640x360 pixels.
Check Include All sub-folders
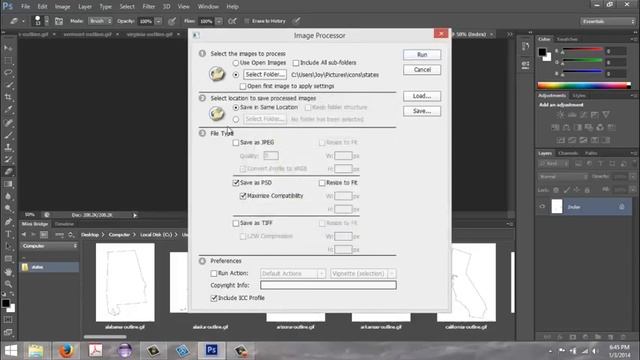point(296,63)
